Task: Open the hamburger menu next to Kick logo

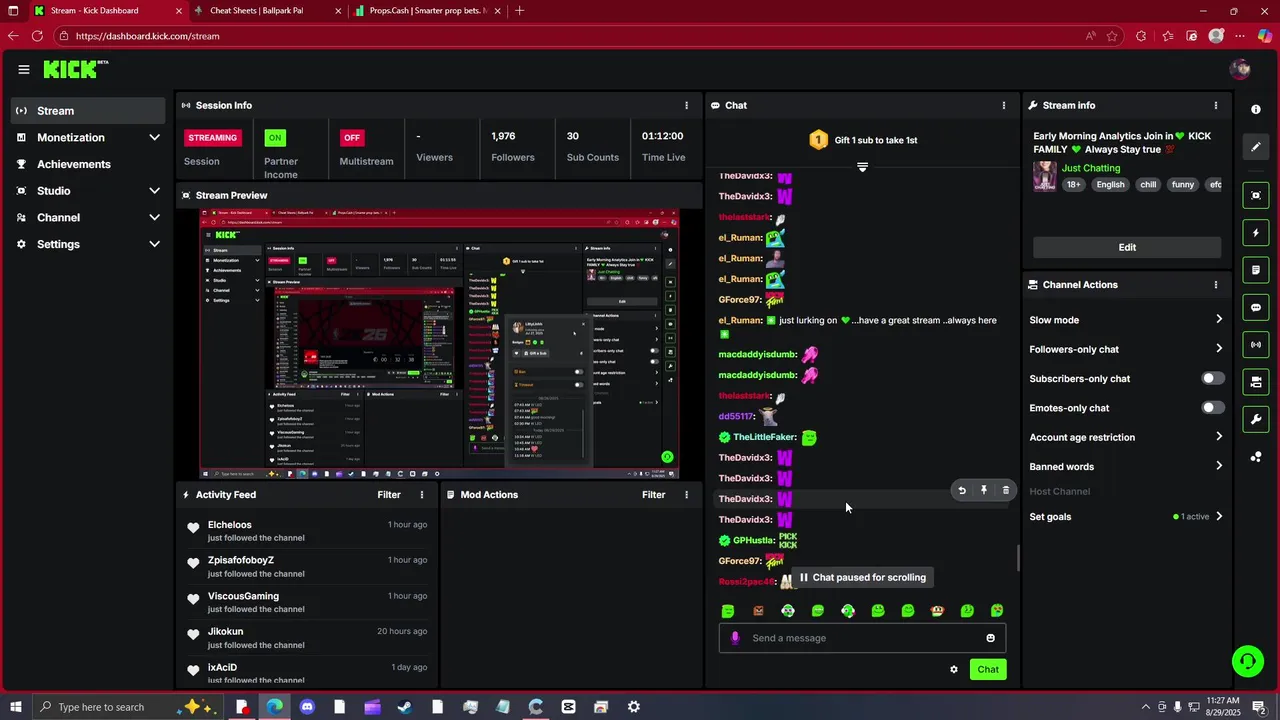Action: (24, 69)
